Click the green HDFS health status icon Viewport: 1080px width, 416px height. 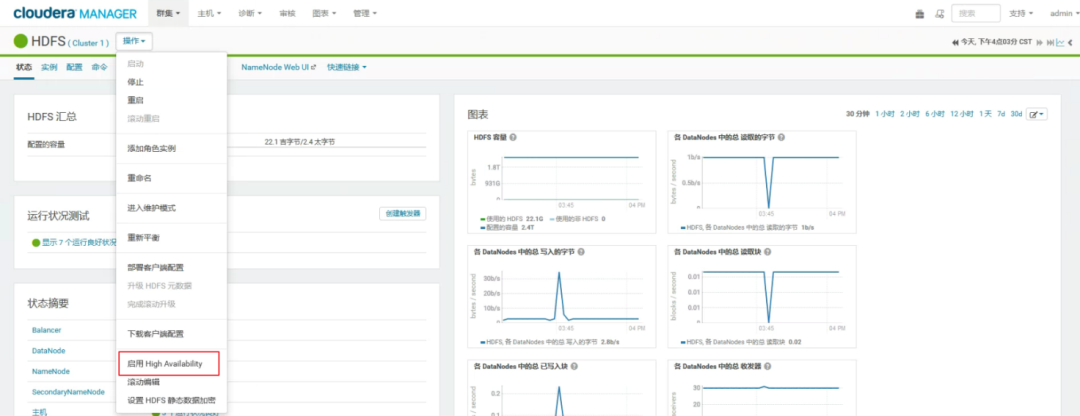(20, 41)
